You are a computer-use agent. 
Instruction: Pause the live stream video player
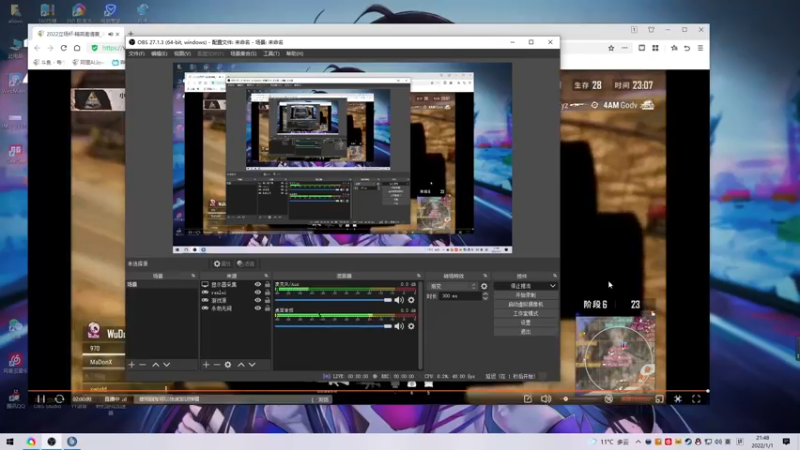pyautogui.click(x=41, y=399)
